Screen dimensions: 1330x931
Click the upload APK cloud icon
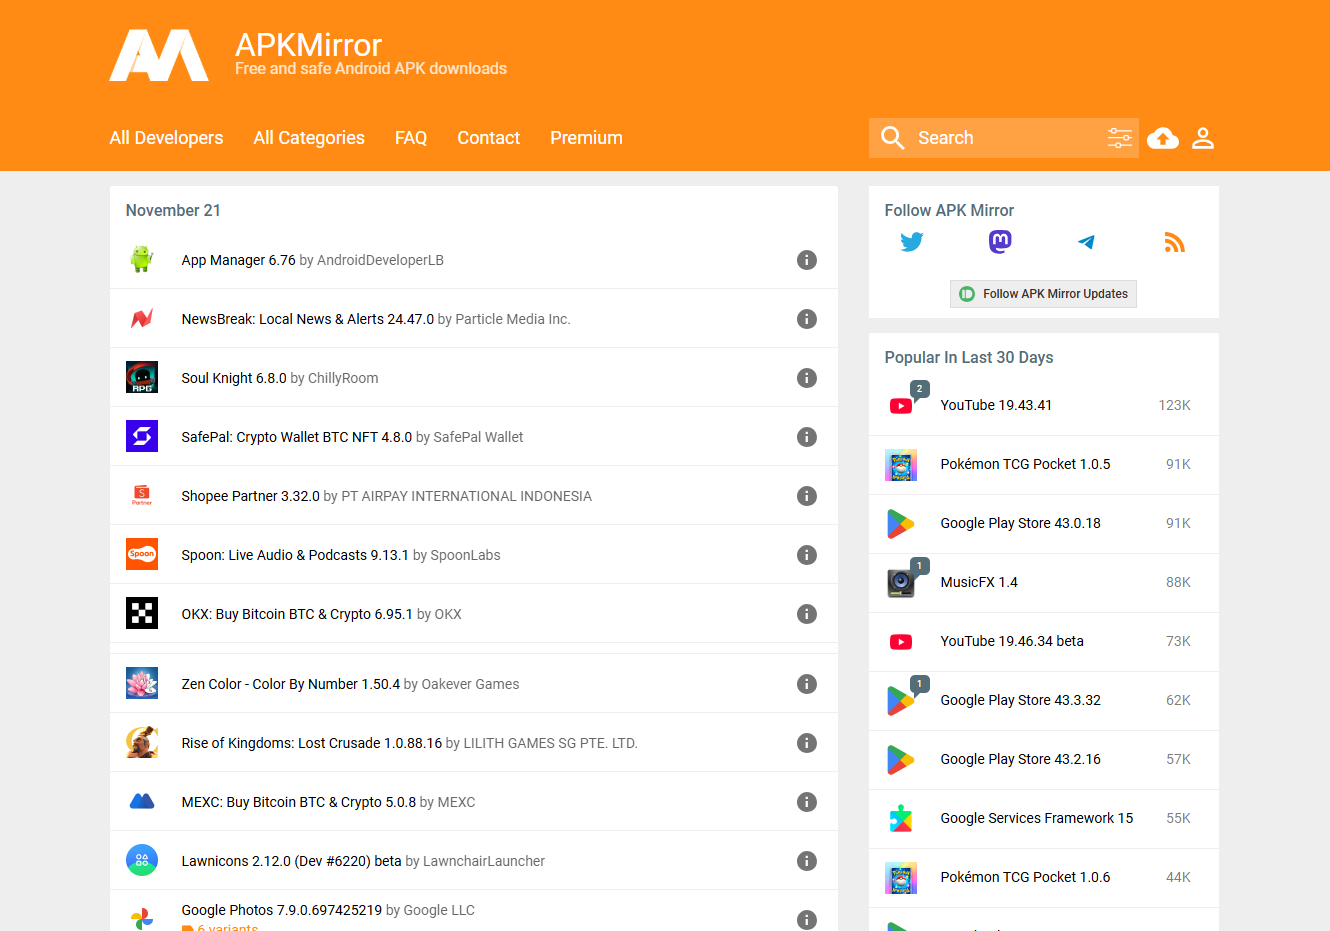pos(1162,138)
